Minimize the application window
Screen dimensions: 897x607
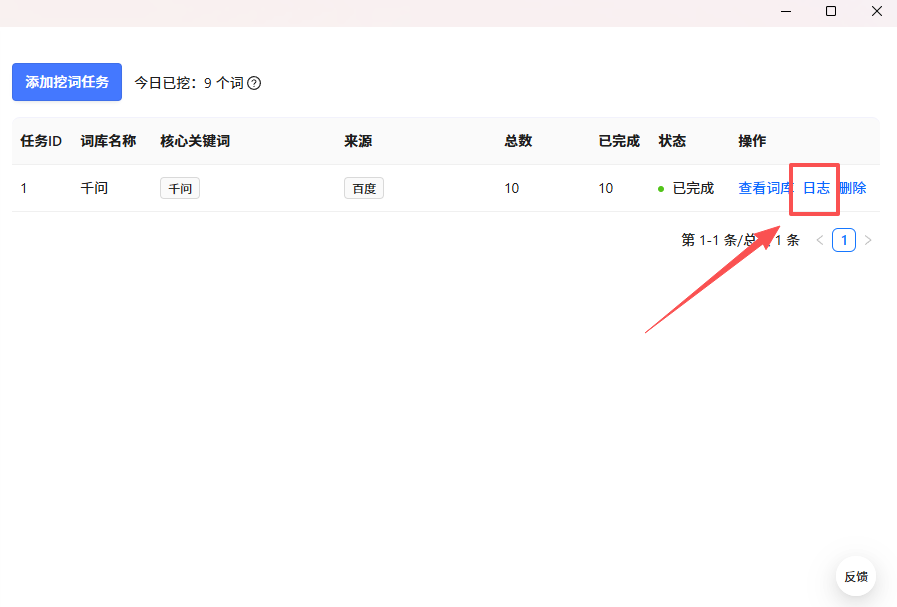(787, 11)
